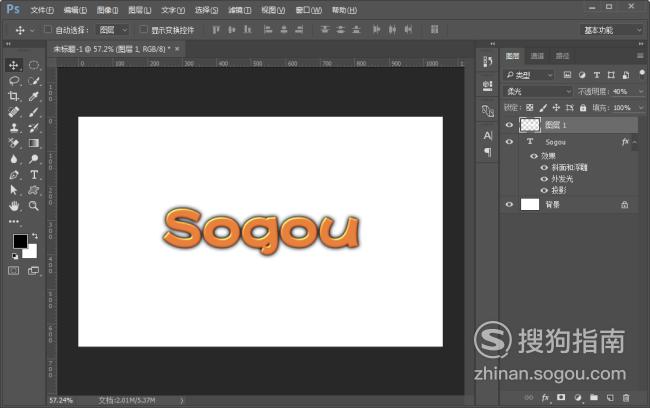Add a layer mask
Viewport: 650px width, 408px height.
561,398
